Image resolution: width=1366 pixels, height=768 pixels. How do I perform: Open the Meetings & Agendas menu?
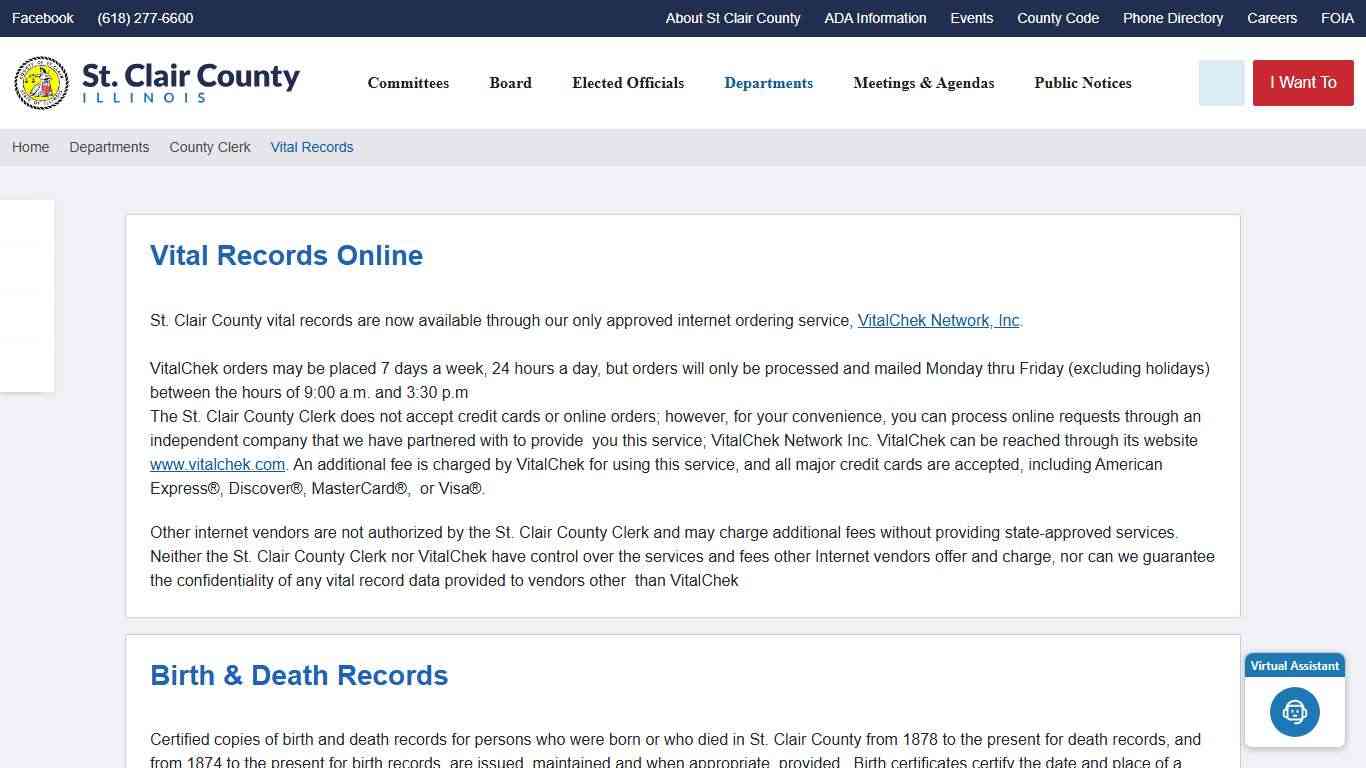click(923, 83)
